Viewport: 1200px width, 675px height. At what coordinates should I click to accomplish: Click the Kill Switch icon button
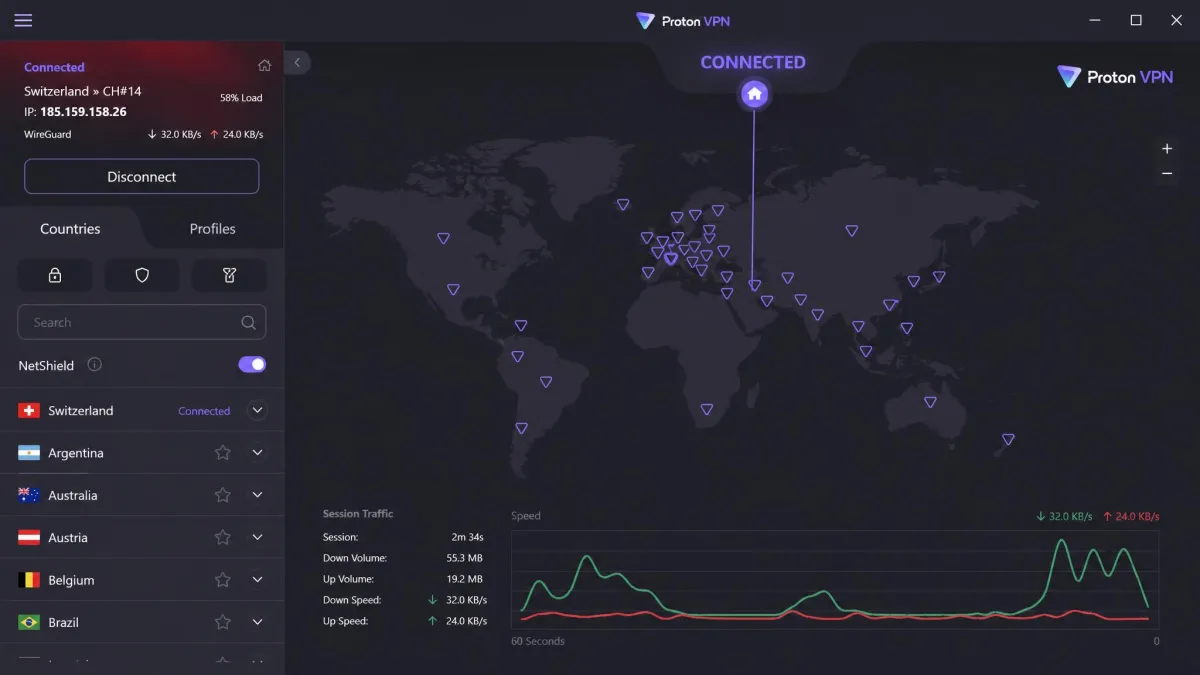point(229,275)
